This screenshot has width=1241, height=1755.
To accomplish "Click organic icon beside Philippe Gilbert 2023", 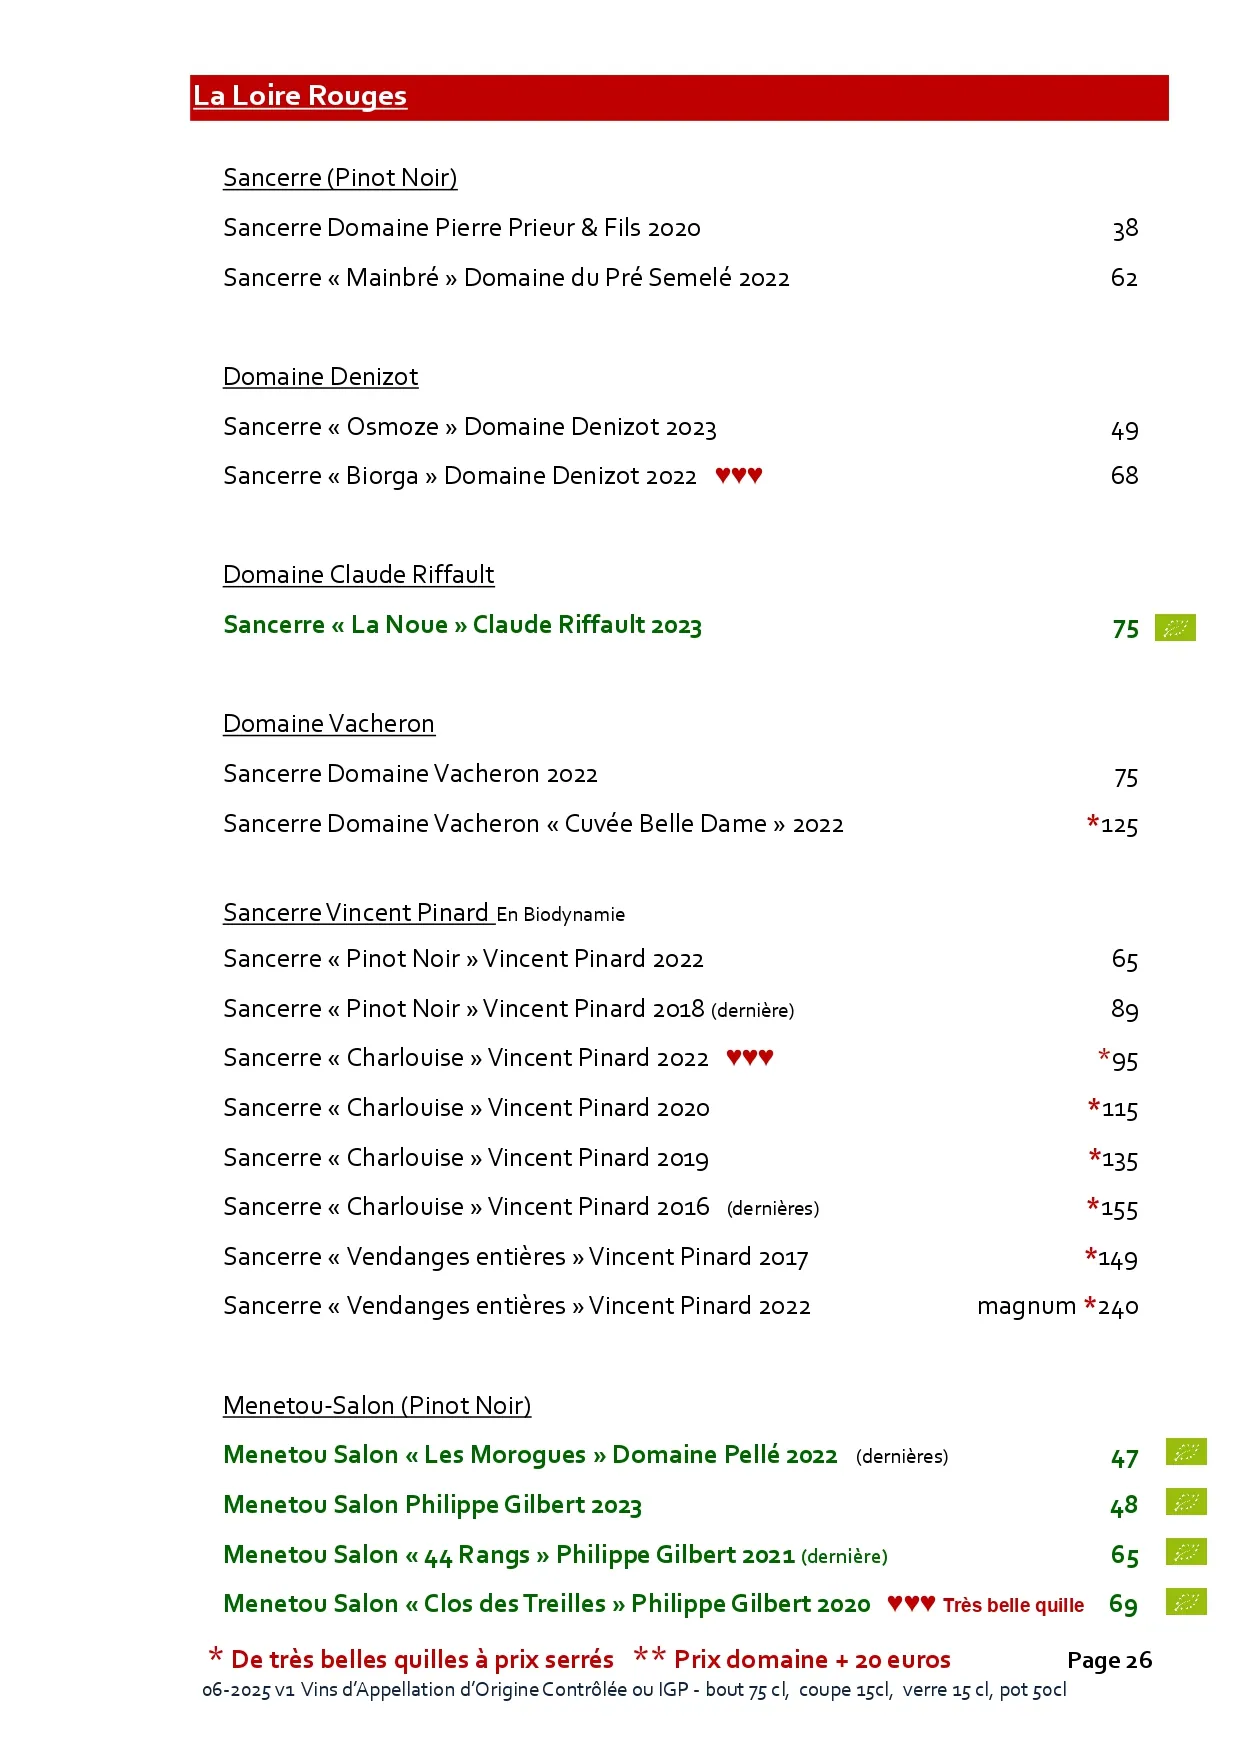I will click(x=1186, y=1502).
